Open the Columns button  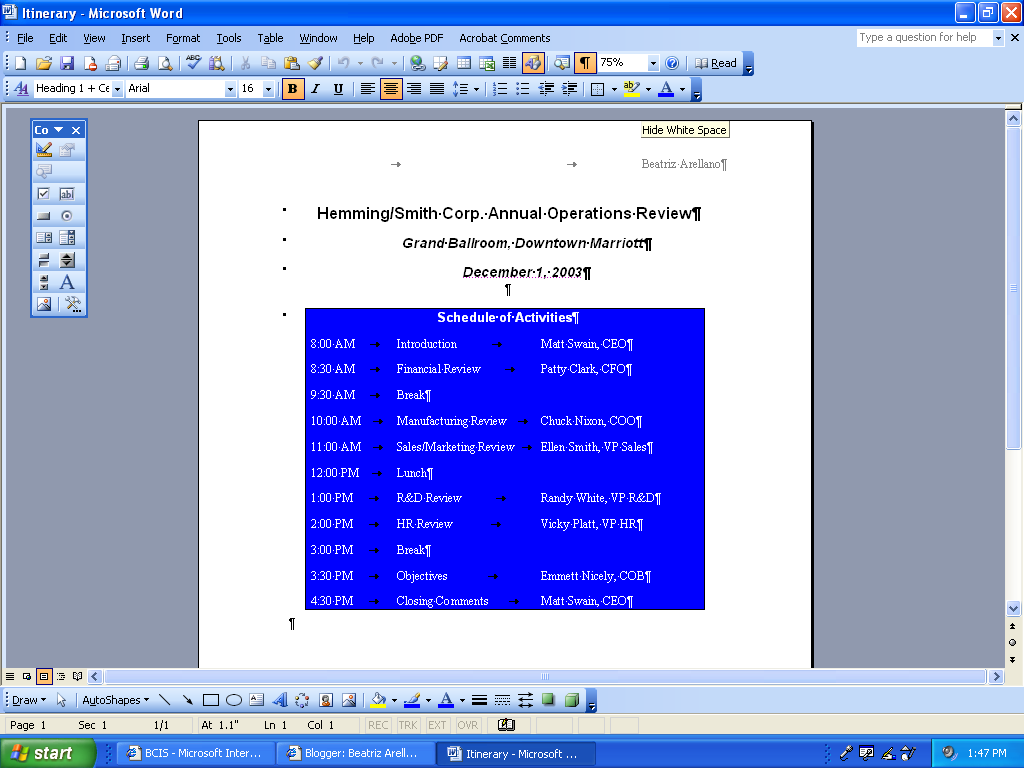(x=509, y=63)
